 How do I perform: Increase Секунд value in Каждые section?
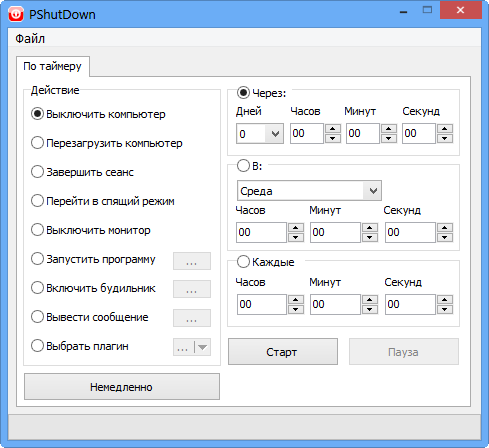[445, 299]
